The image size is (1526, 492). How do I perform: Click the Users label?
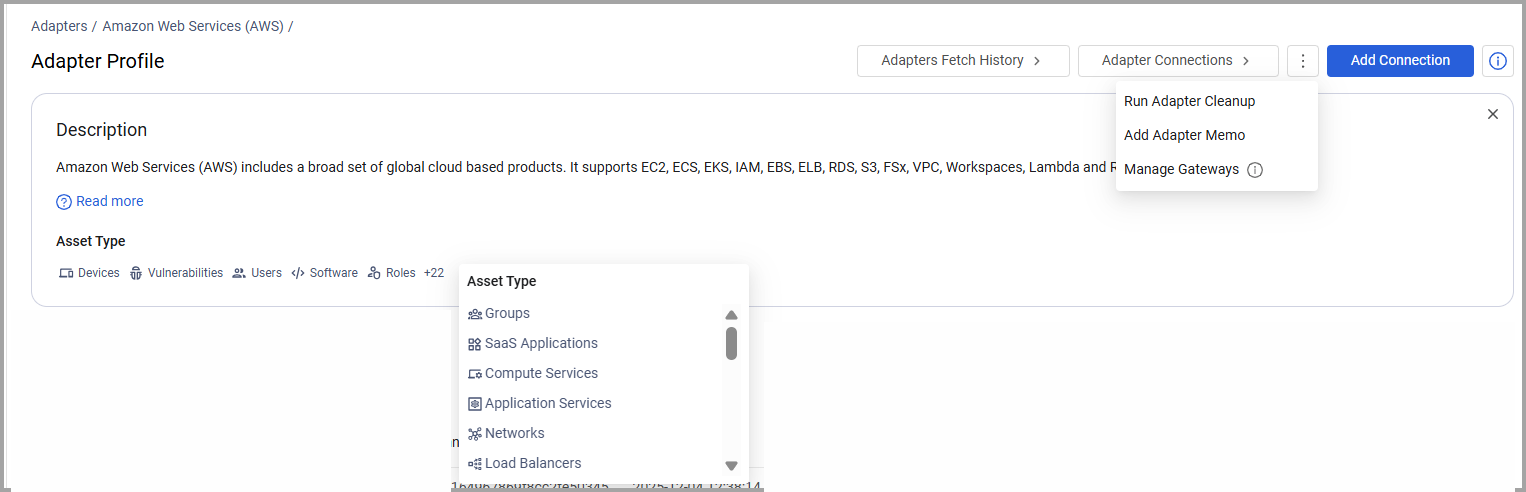(266, 273)
